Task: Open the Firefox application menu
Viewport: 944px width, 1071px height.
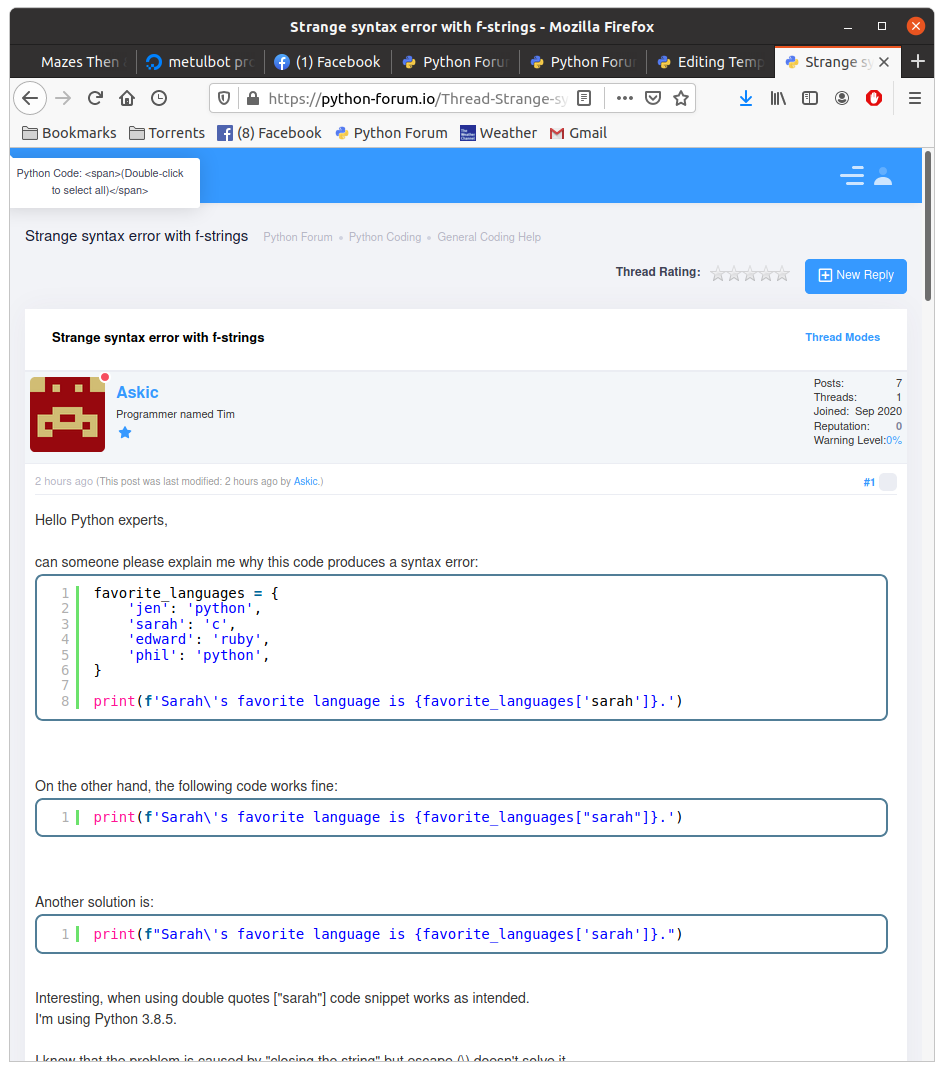Action: tap(914, 98)
